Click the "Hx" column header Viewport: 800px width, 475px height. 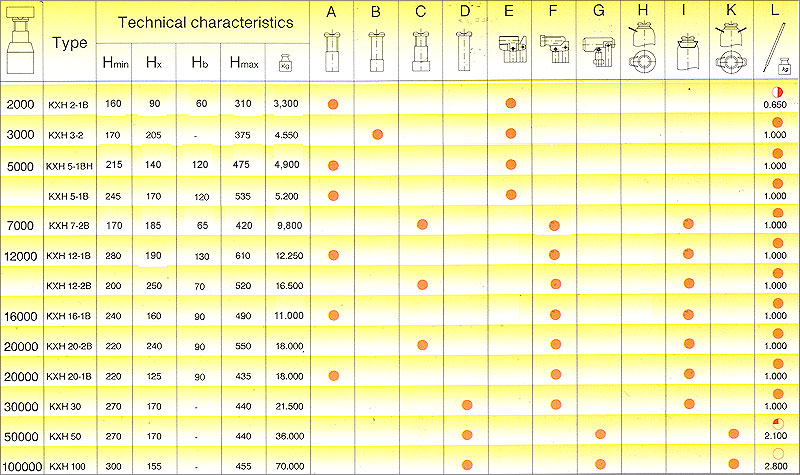[154, 62]
